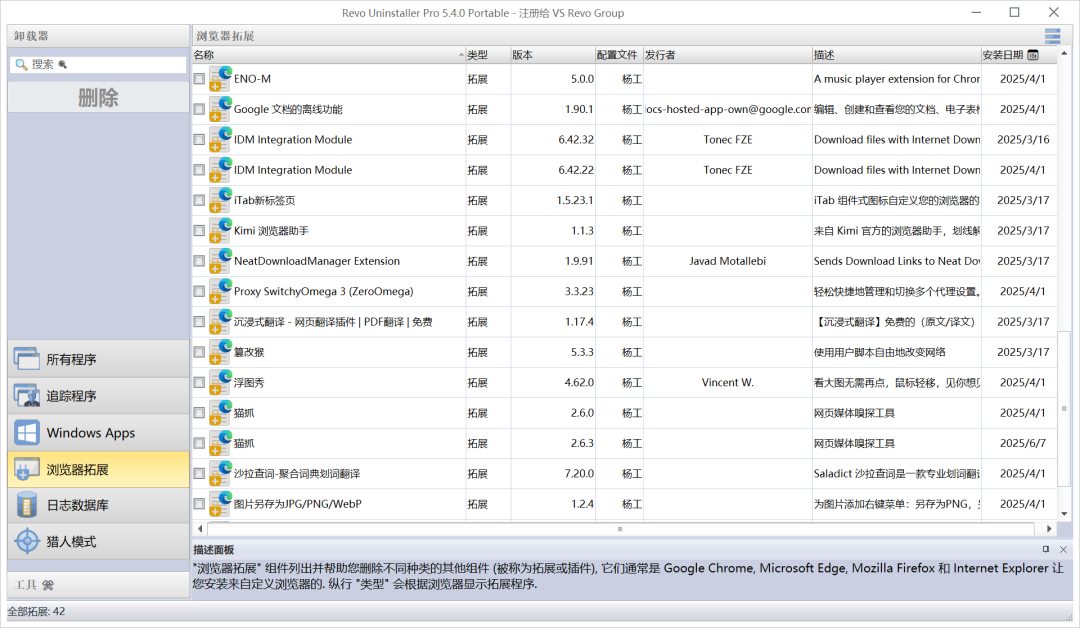Viewport: 1080px width, 628px height.
Task: Select 'Javad Motallebi' publisher cell
Action: (727, 260)
